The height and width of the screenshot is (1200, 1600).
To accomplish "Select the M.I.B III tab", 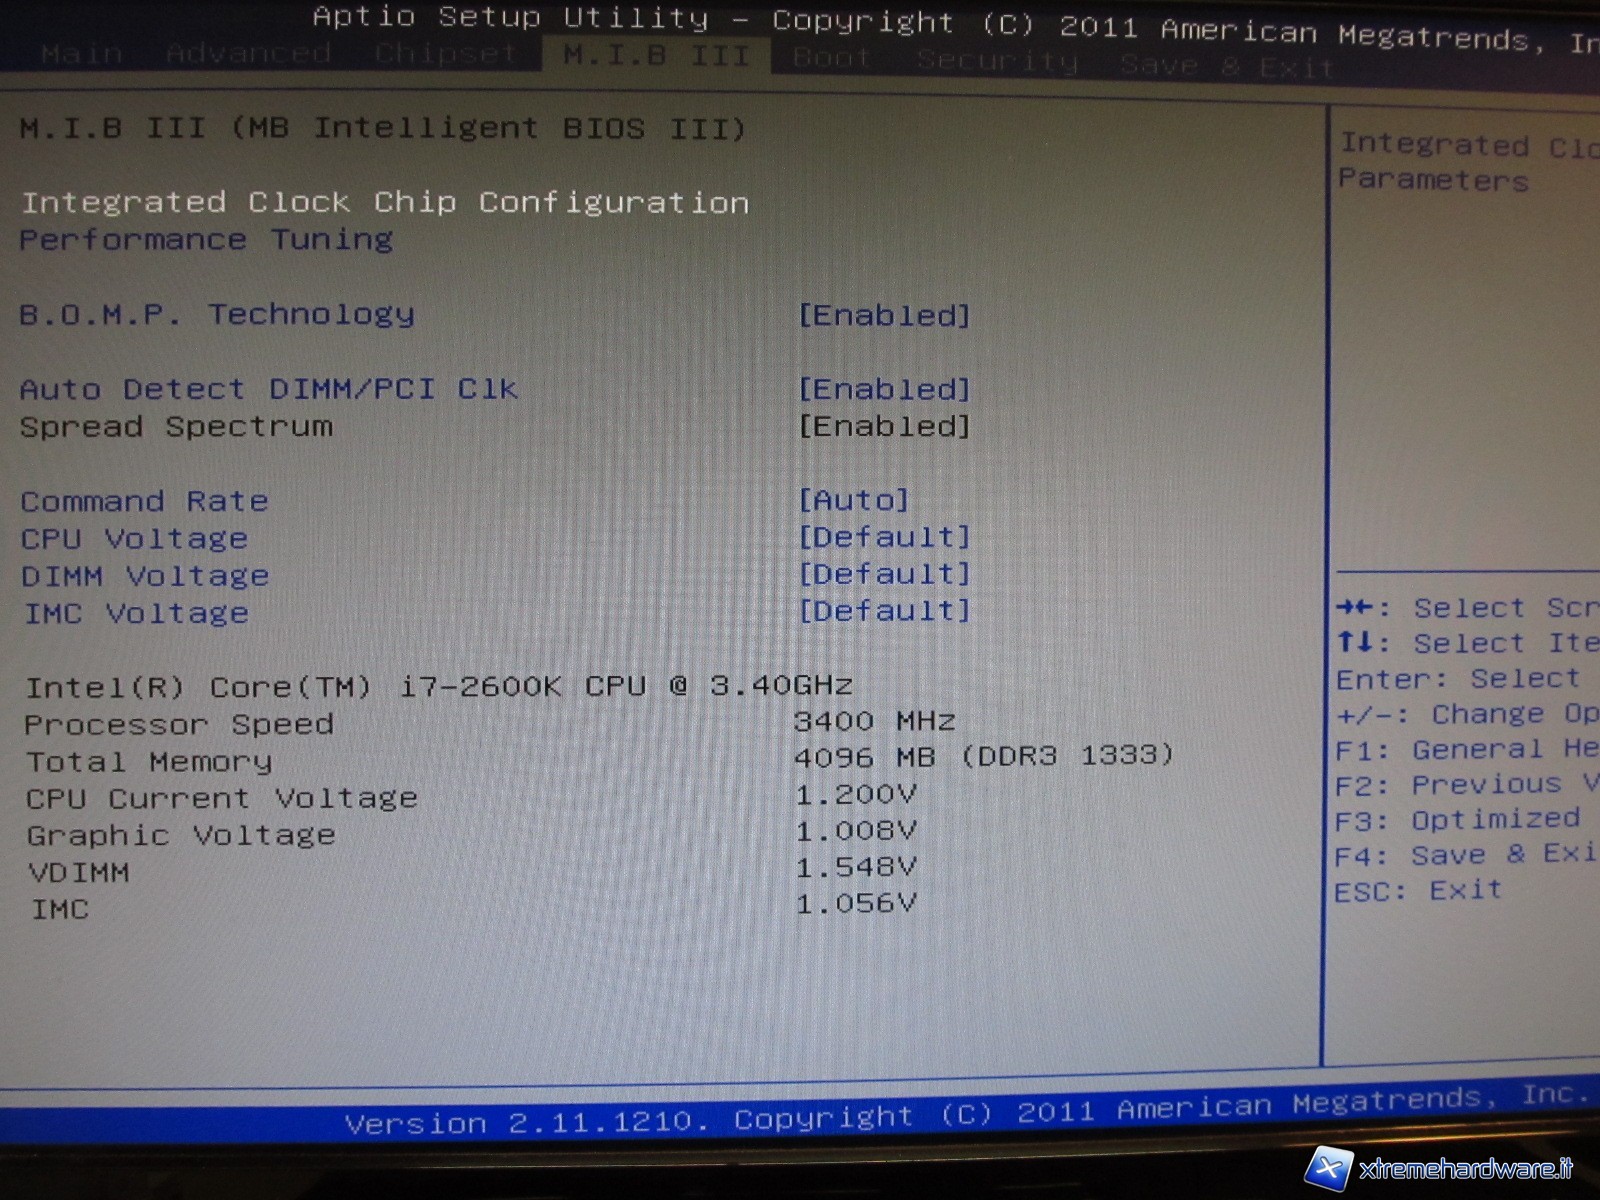I will [x=656, y=56].
